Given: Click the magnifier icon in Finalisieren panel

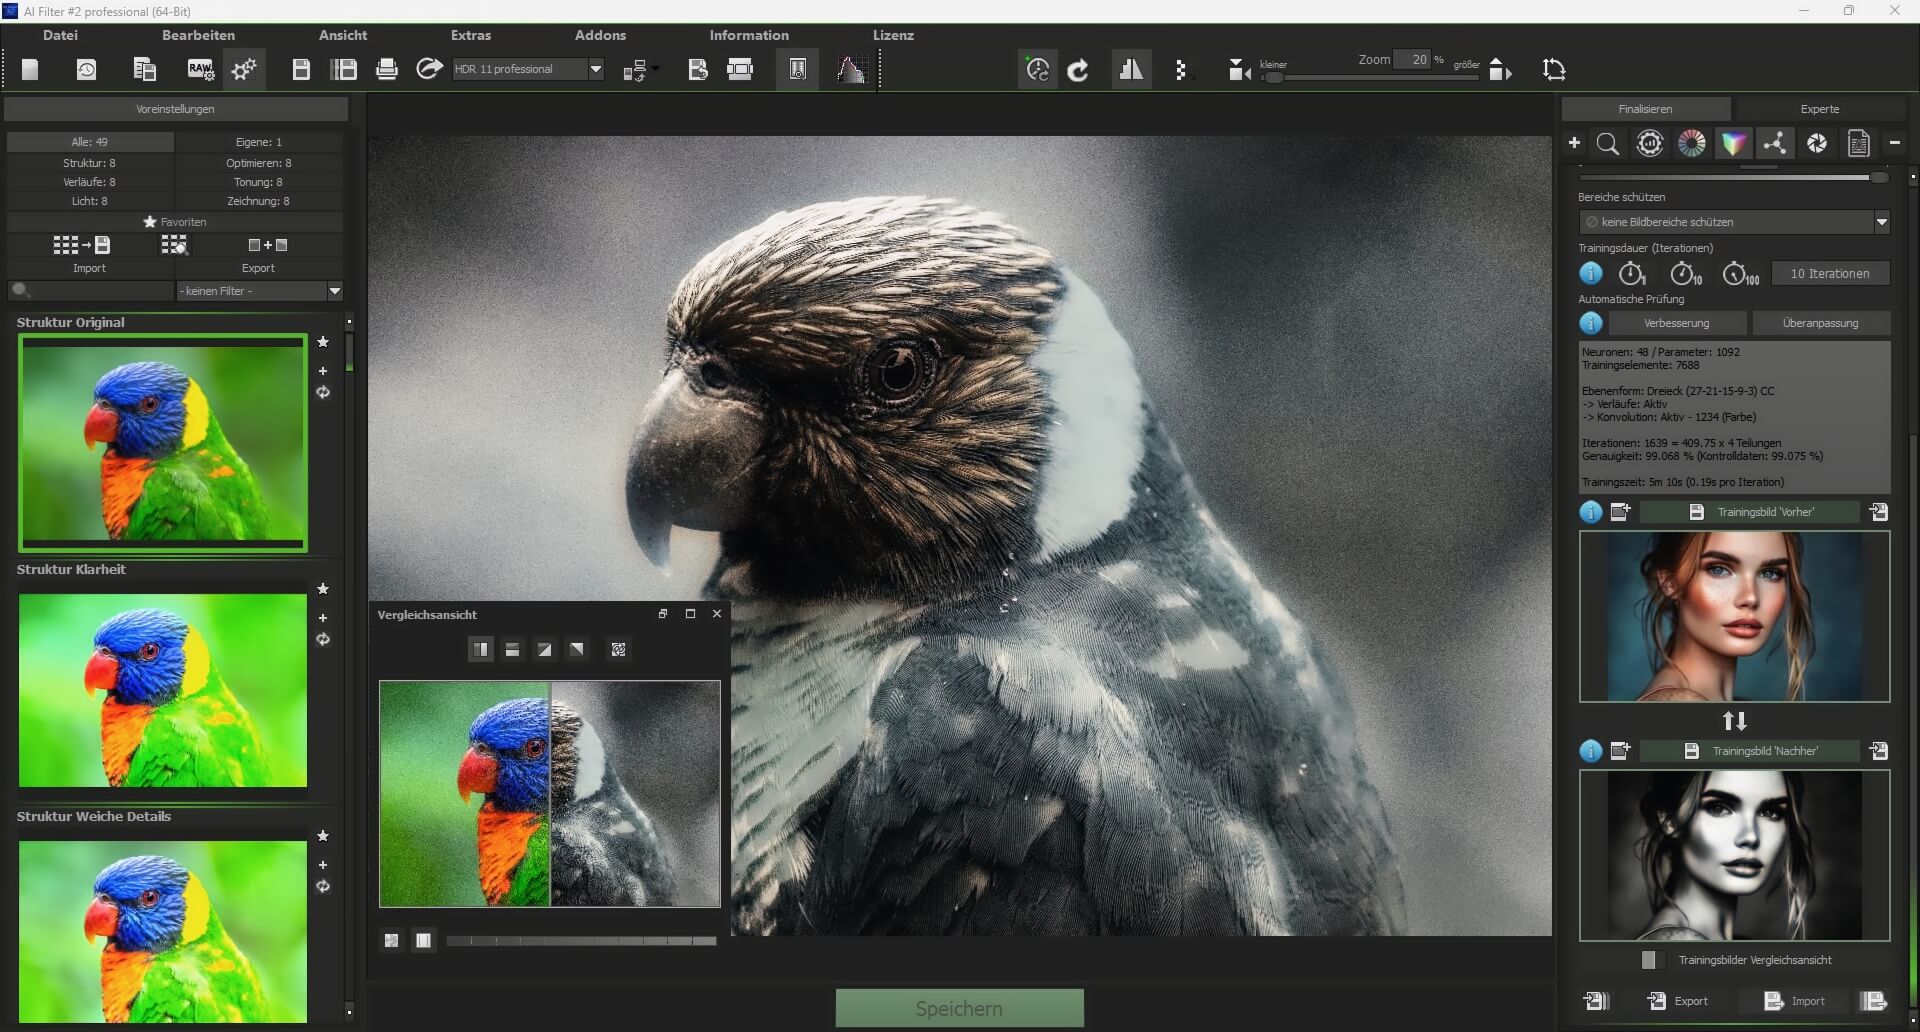Looking at the screenshot, I should (1607, 144).
